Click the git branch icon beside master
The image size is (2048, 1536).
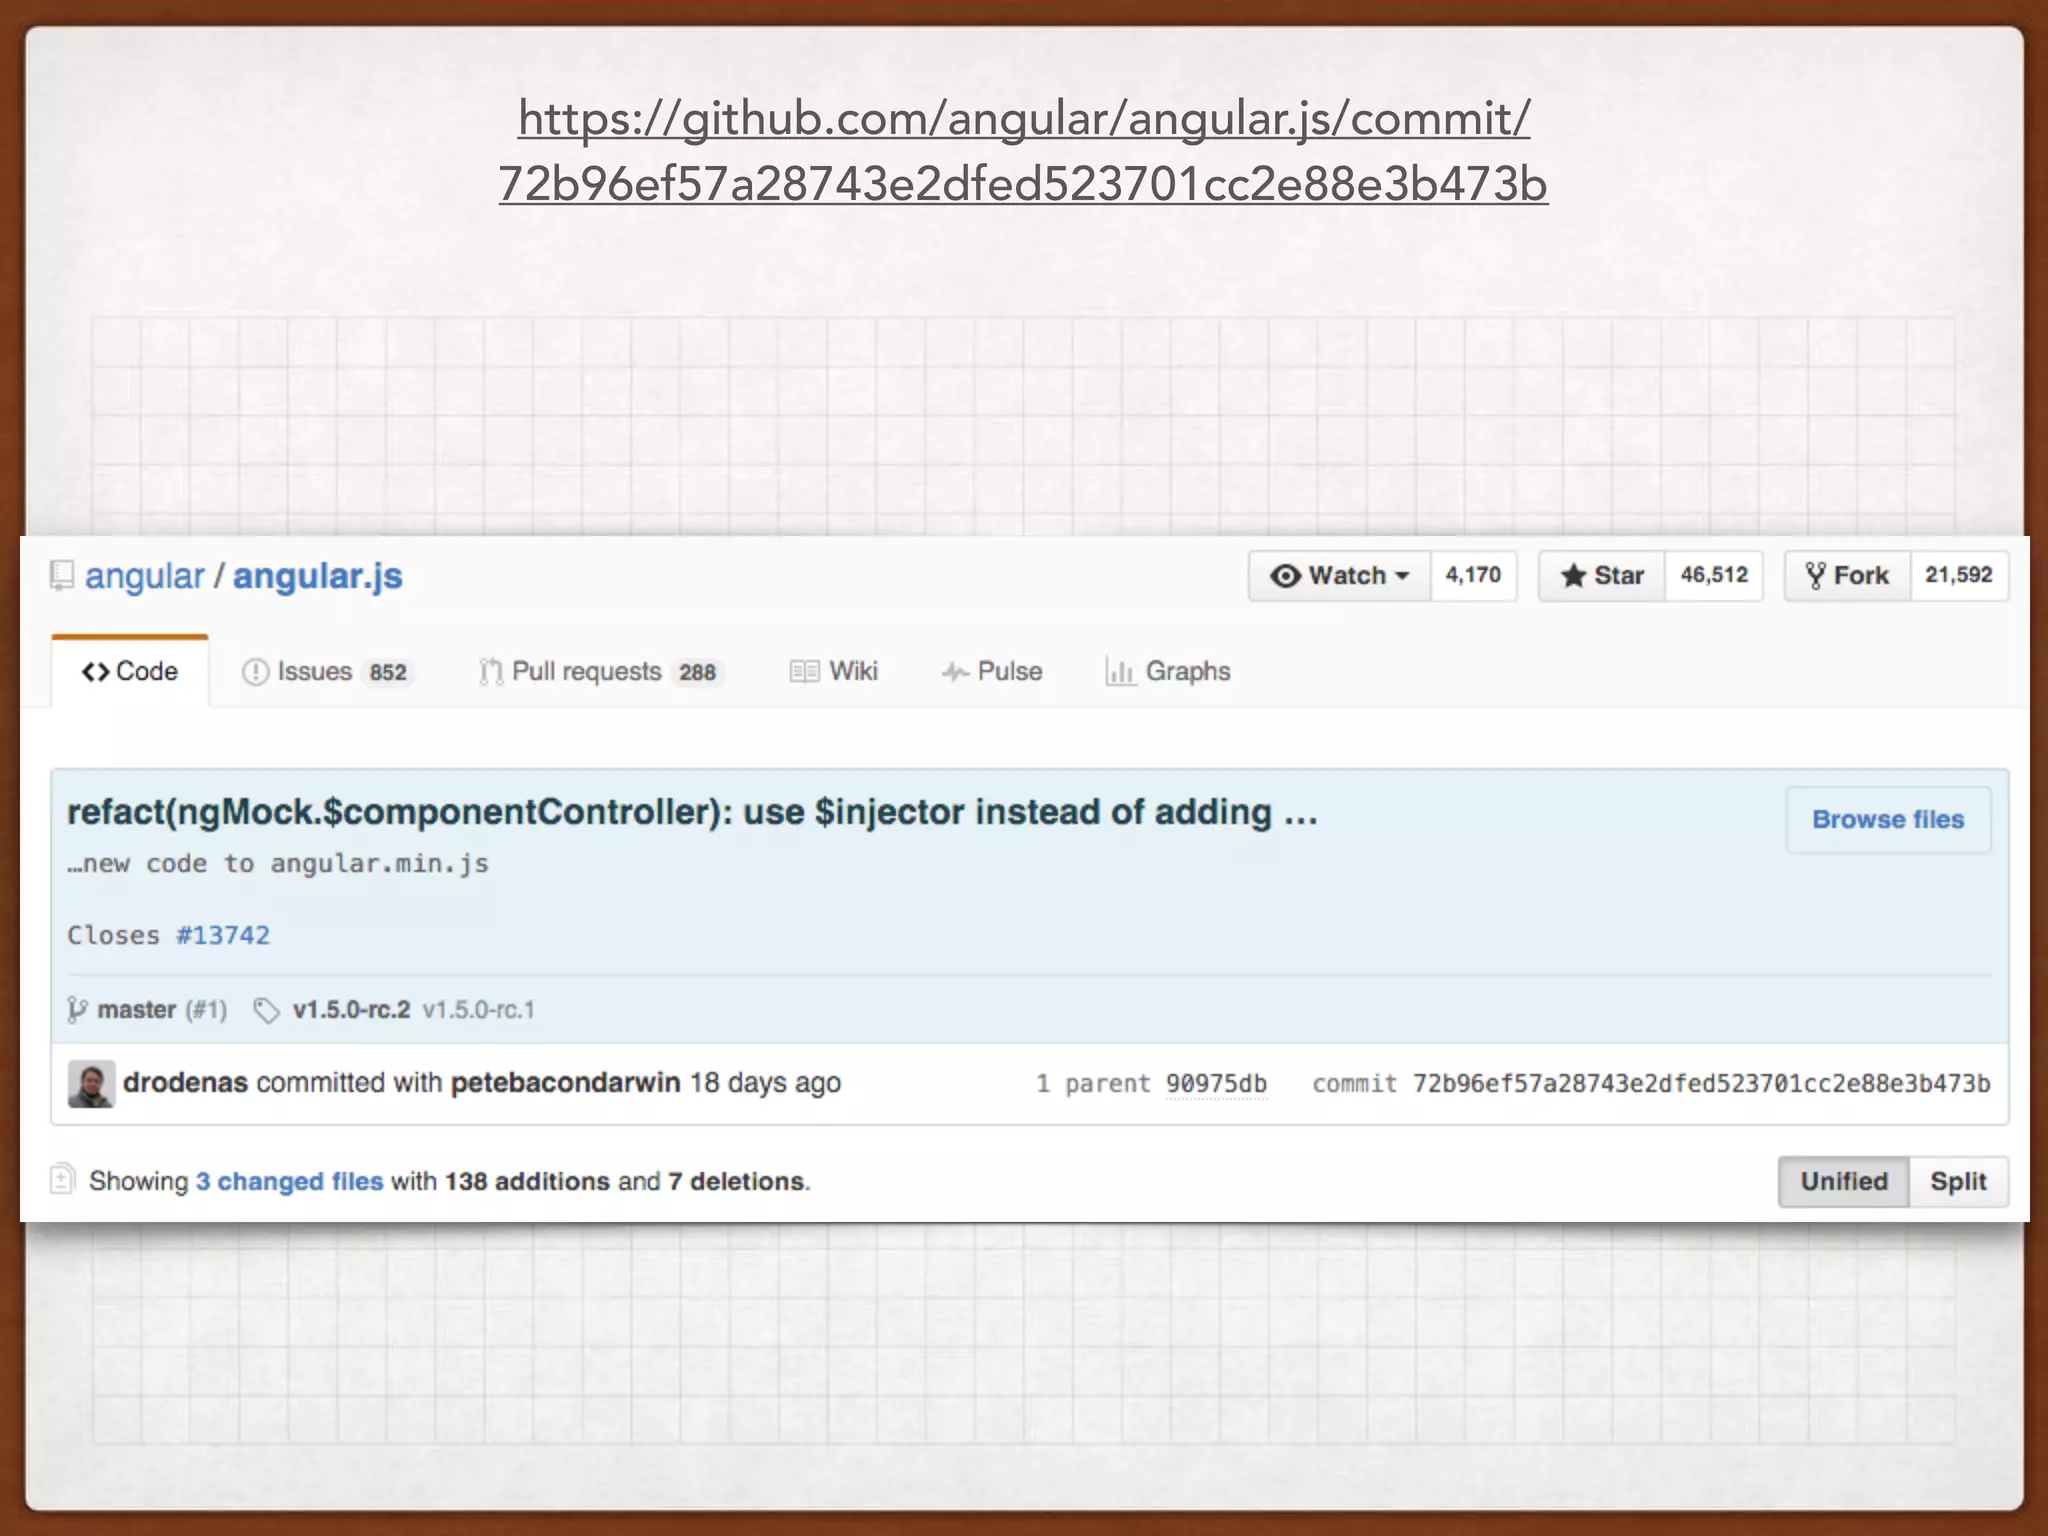tap(77, 1010)
